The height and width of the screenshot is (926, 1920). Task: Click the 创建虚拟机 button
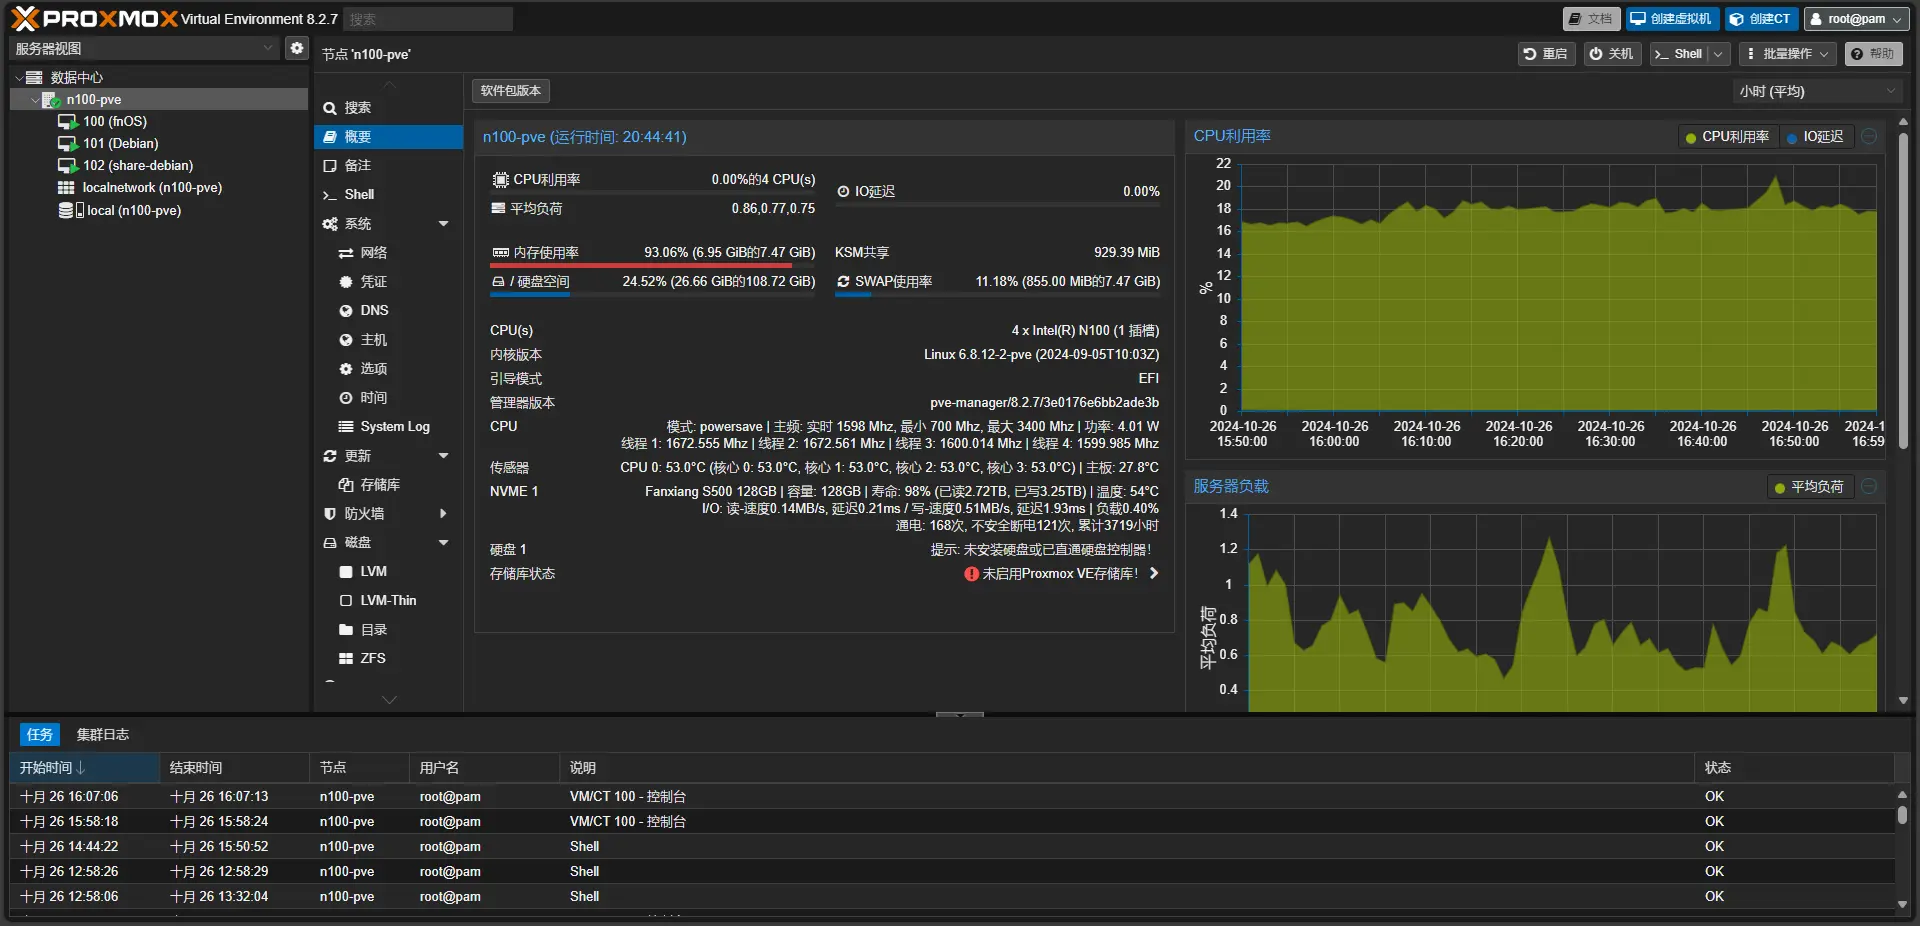(x=1670, y=19)
